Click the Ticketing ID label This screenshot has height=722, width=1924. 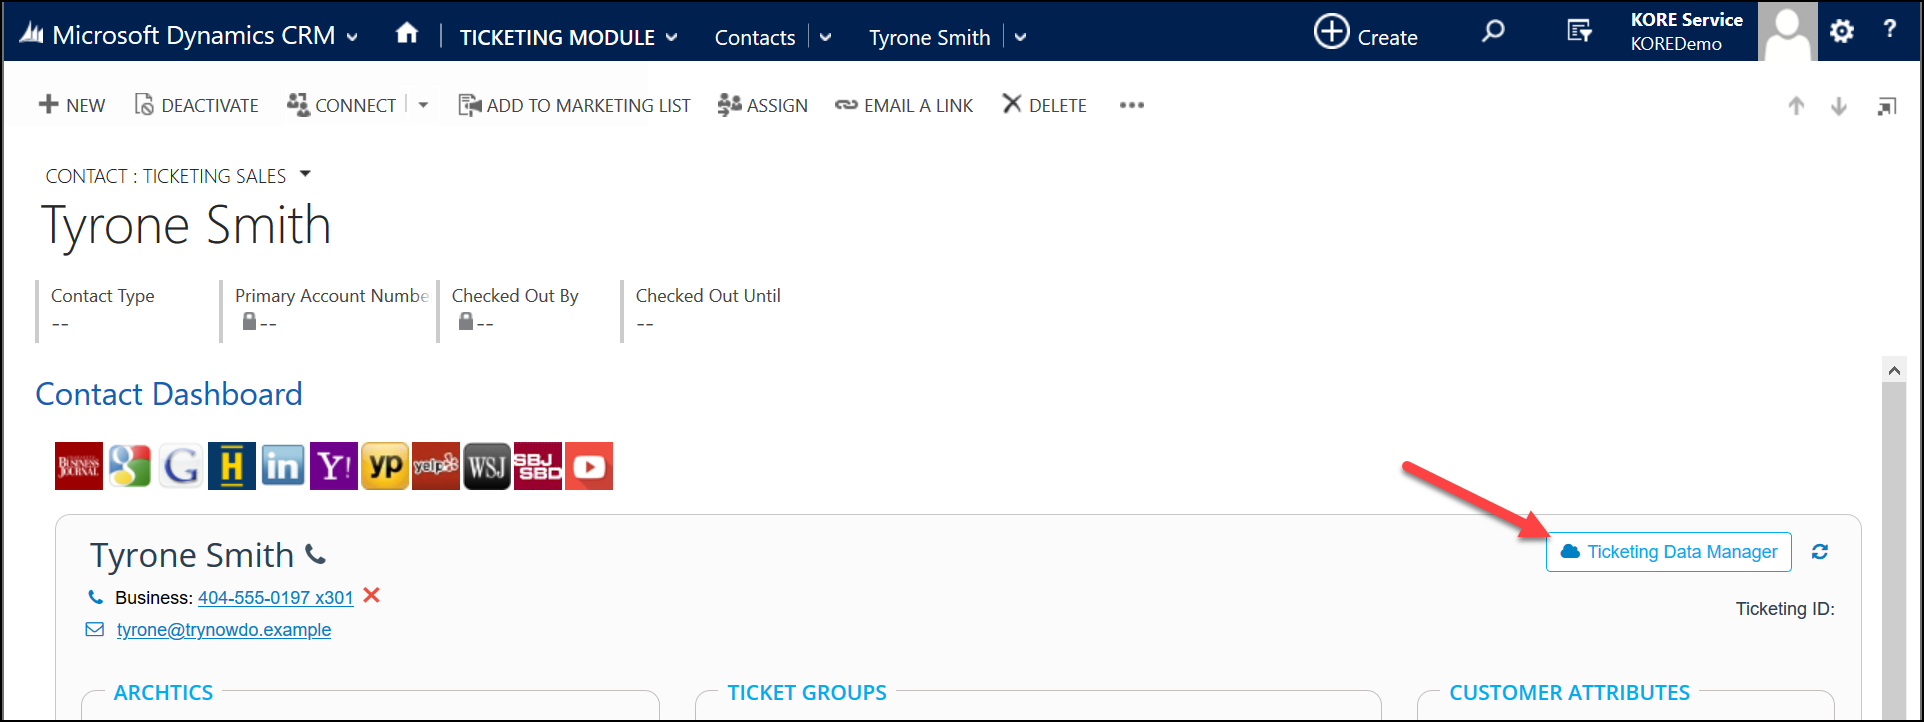tap(1785, 609)
